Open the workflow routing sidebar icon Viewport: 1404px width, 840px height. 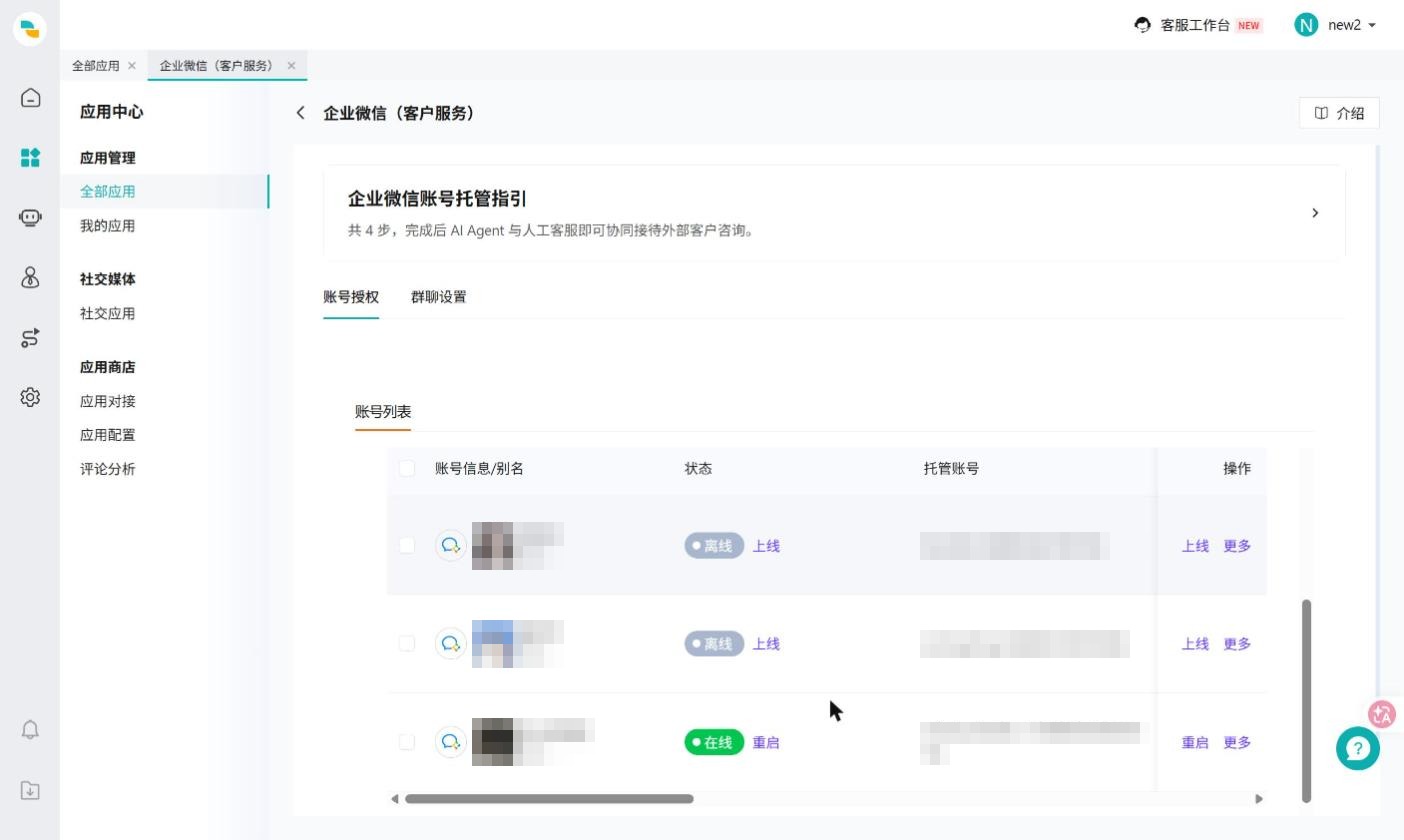[30, 338]
